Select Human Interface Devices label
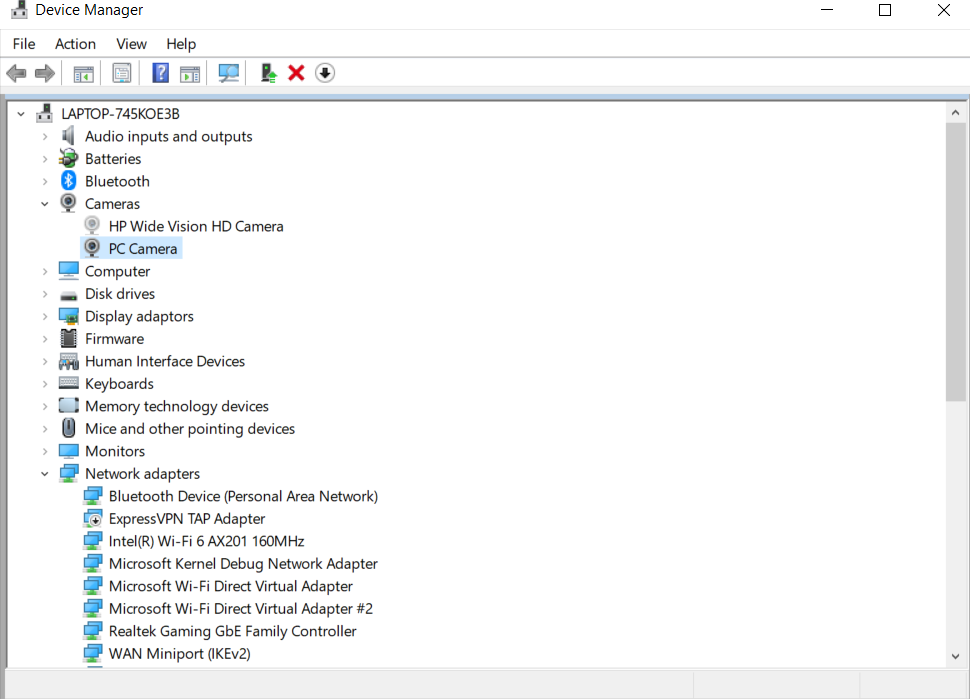This screenshot has height=699, width=970. pos(165,361)
